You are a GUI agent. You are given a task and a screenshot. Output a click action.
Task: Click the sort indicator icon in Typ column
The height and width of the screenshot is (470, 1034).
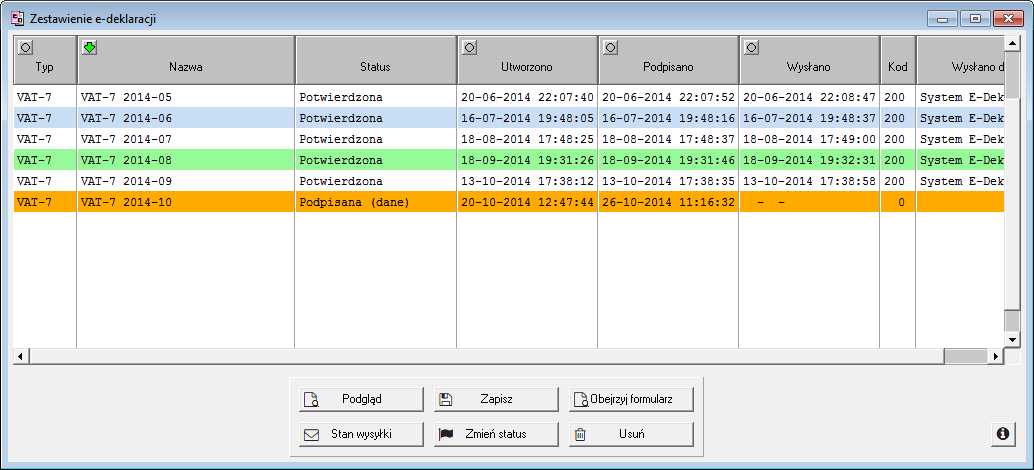[x=26, y=47]
